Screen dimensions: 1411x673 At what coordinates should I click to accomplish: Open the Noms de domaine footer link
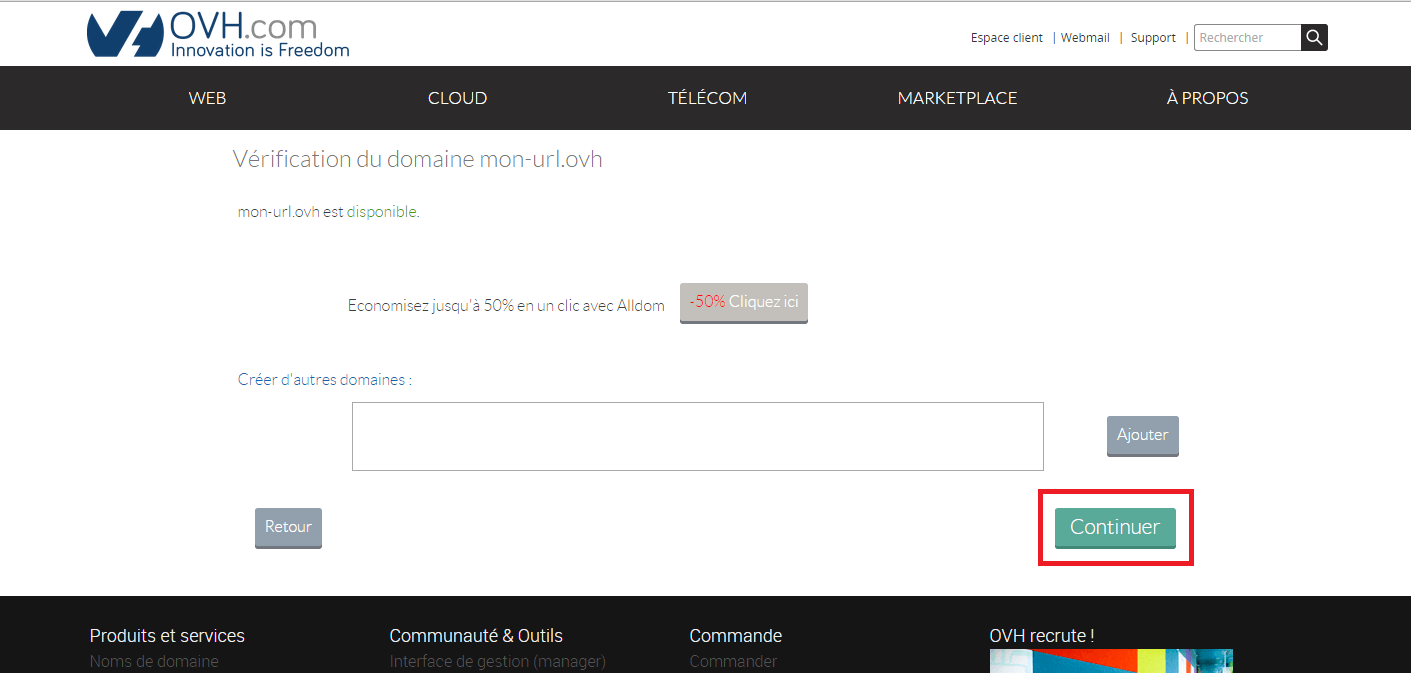coord(154,661)
